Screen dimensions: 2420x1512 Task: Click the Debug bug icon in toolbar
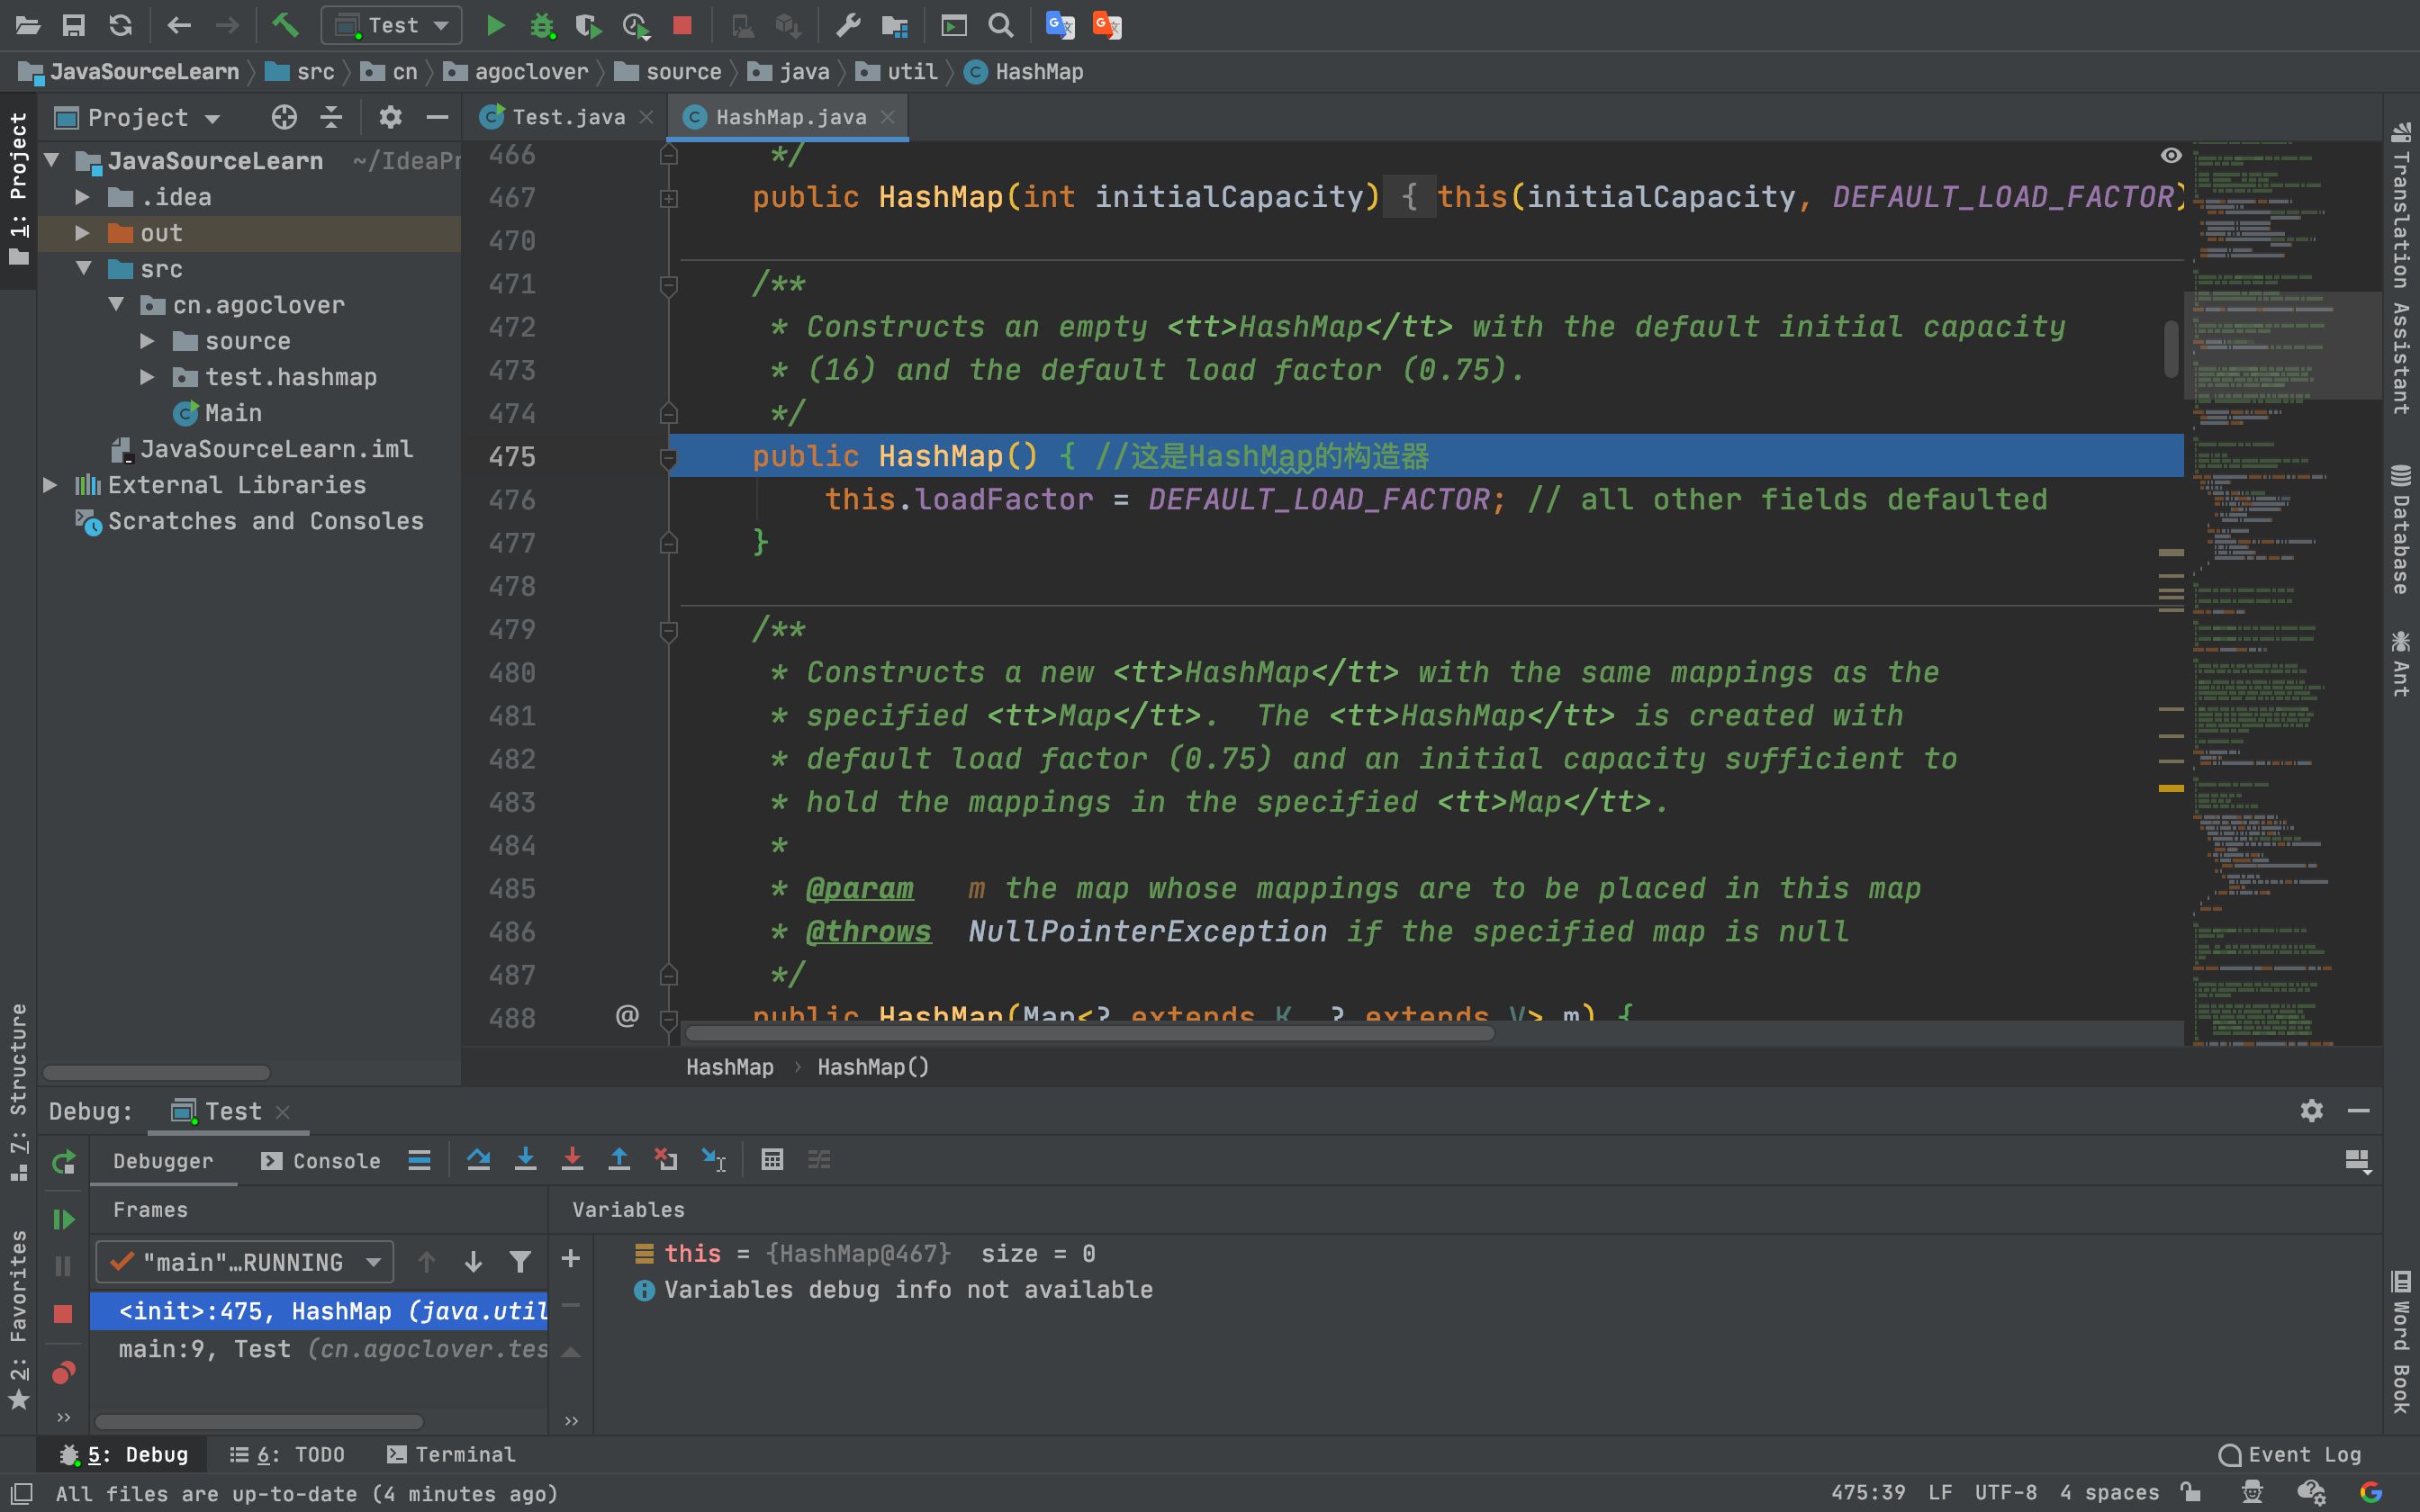(542, 26)
